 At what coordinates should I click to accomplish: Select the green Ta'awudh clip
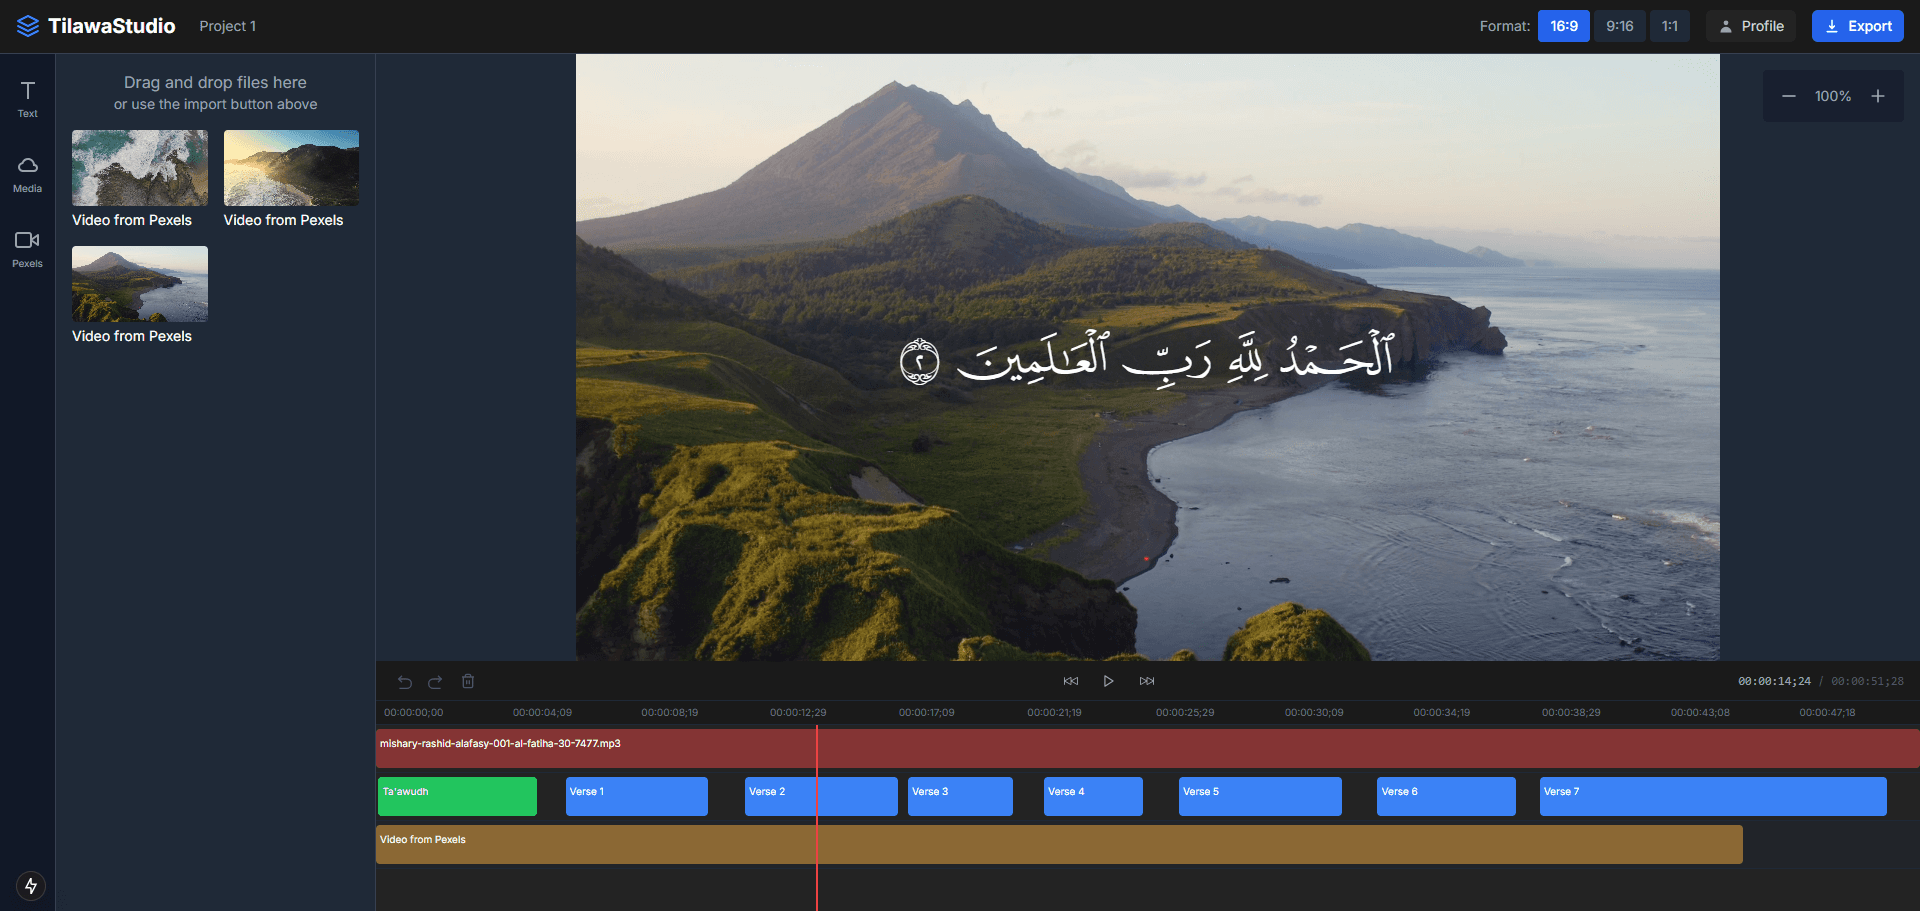456,796
